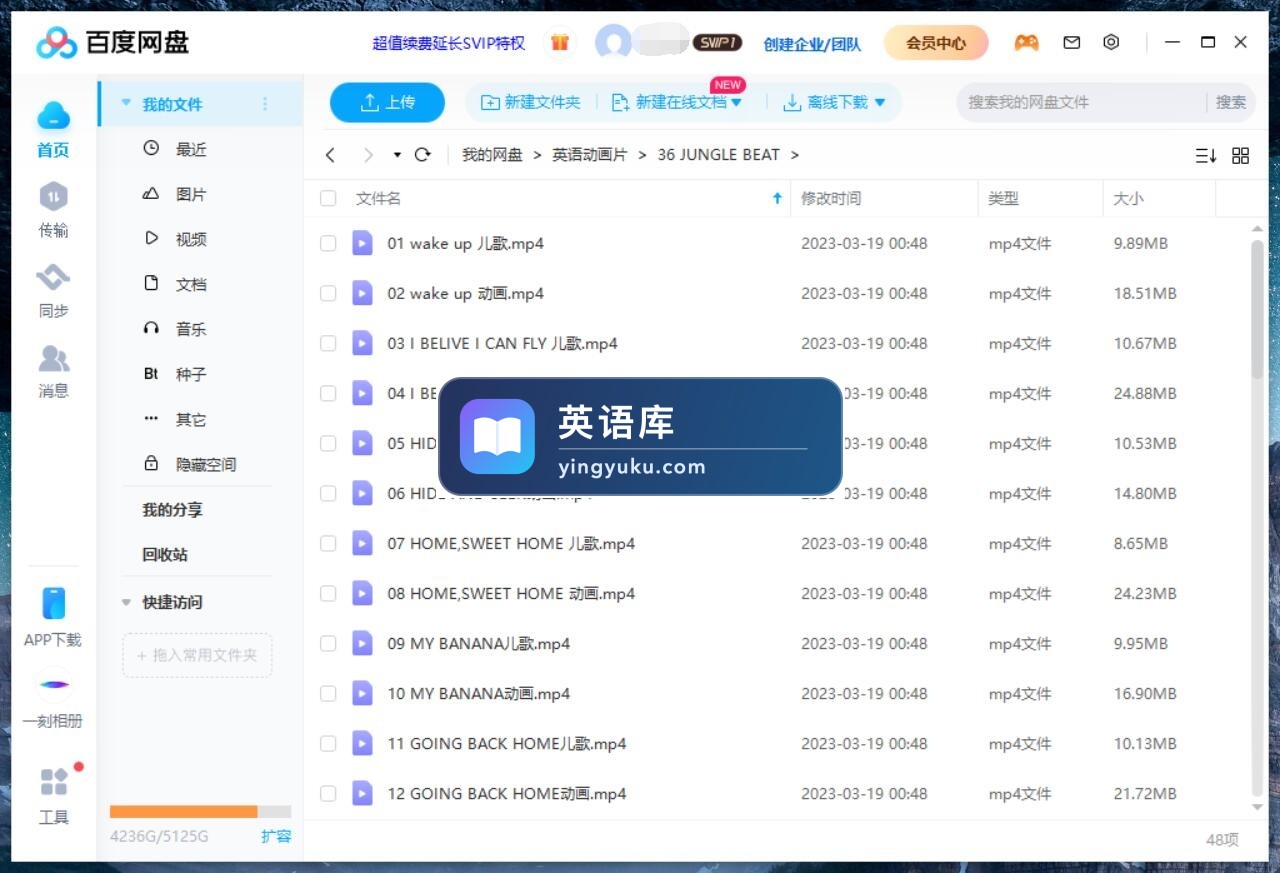
Task: Go forward with the right arrow
Action: click(368, 155)
